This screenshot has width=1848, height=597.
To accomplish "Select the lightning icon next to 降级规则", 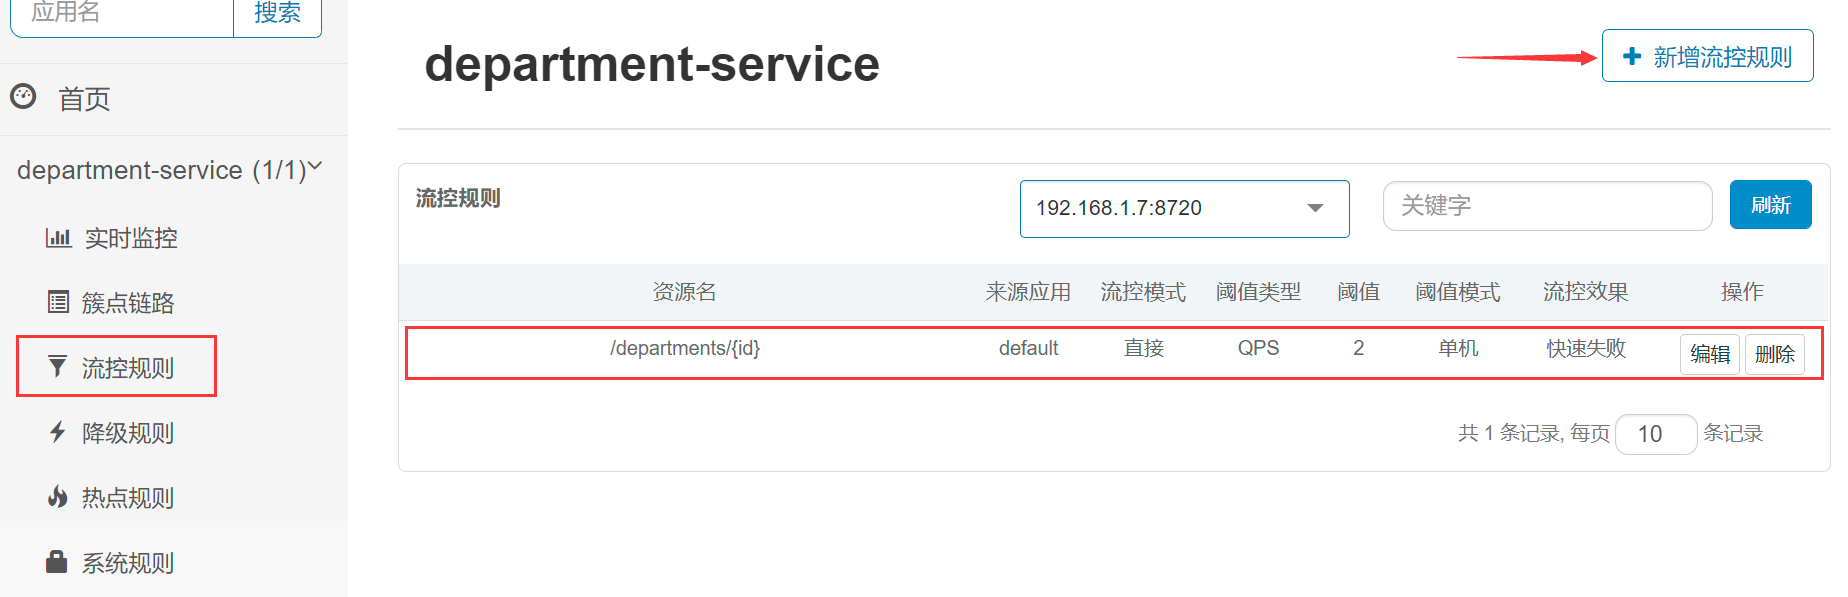I will pos(57,432).
